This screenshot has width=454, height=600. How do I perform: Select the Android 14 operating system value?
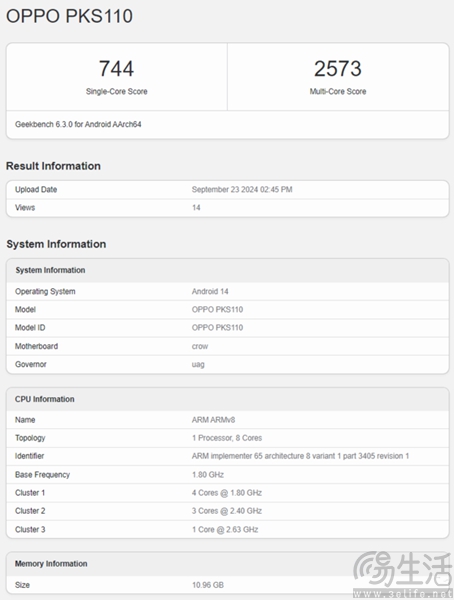click(210, 292)
